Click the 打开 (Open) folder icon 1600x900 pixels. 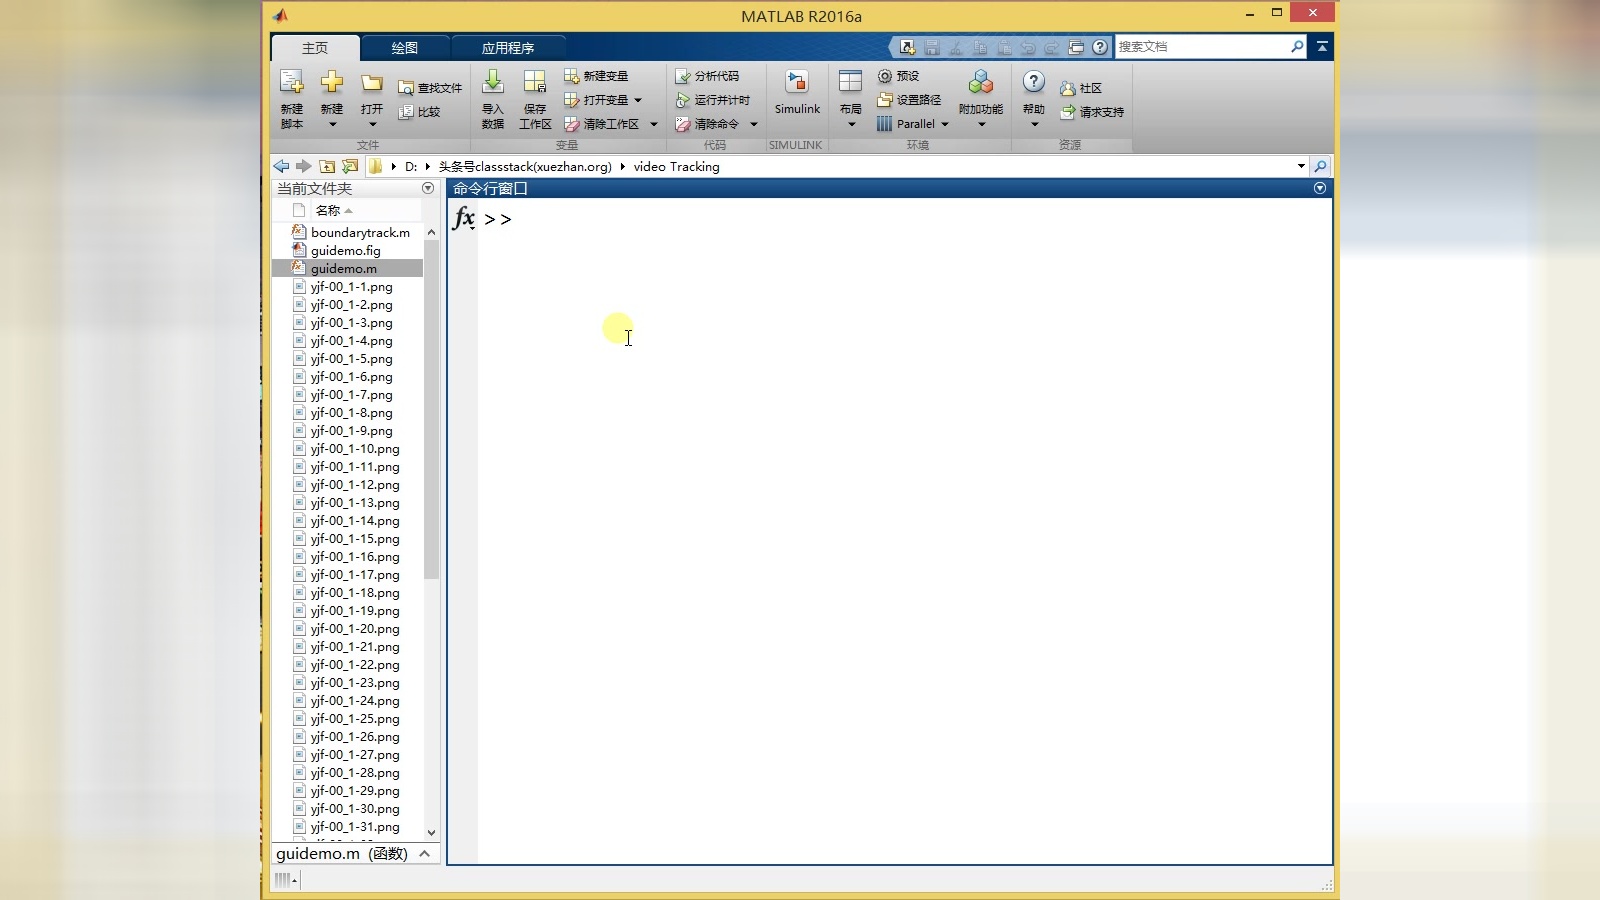pos(372,84)
